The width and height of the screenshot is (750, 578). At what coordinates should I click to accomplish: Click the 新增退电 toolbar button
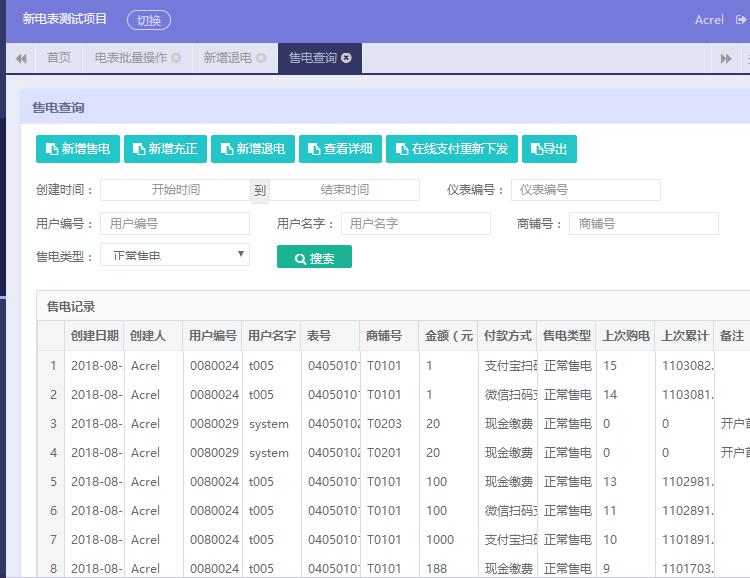click(253, 149)
